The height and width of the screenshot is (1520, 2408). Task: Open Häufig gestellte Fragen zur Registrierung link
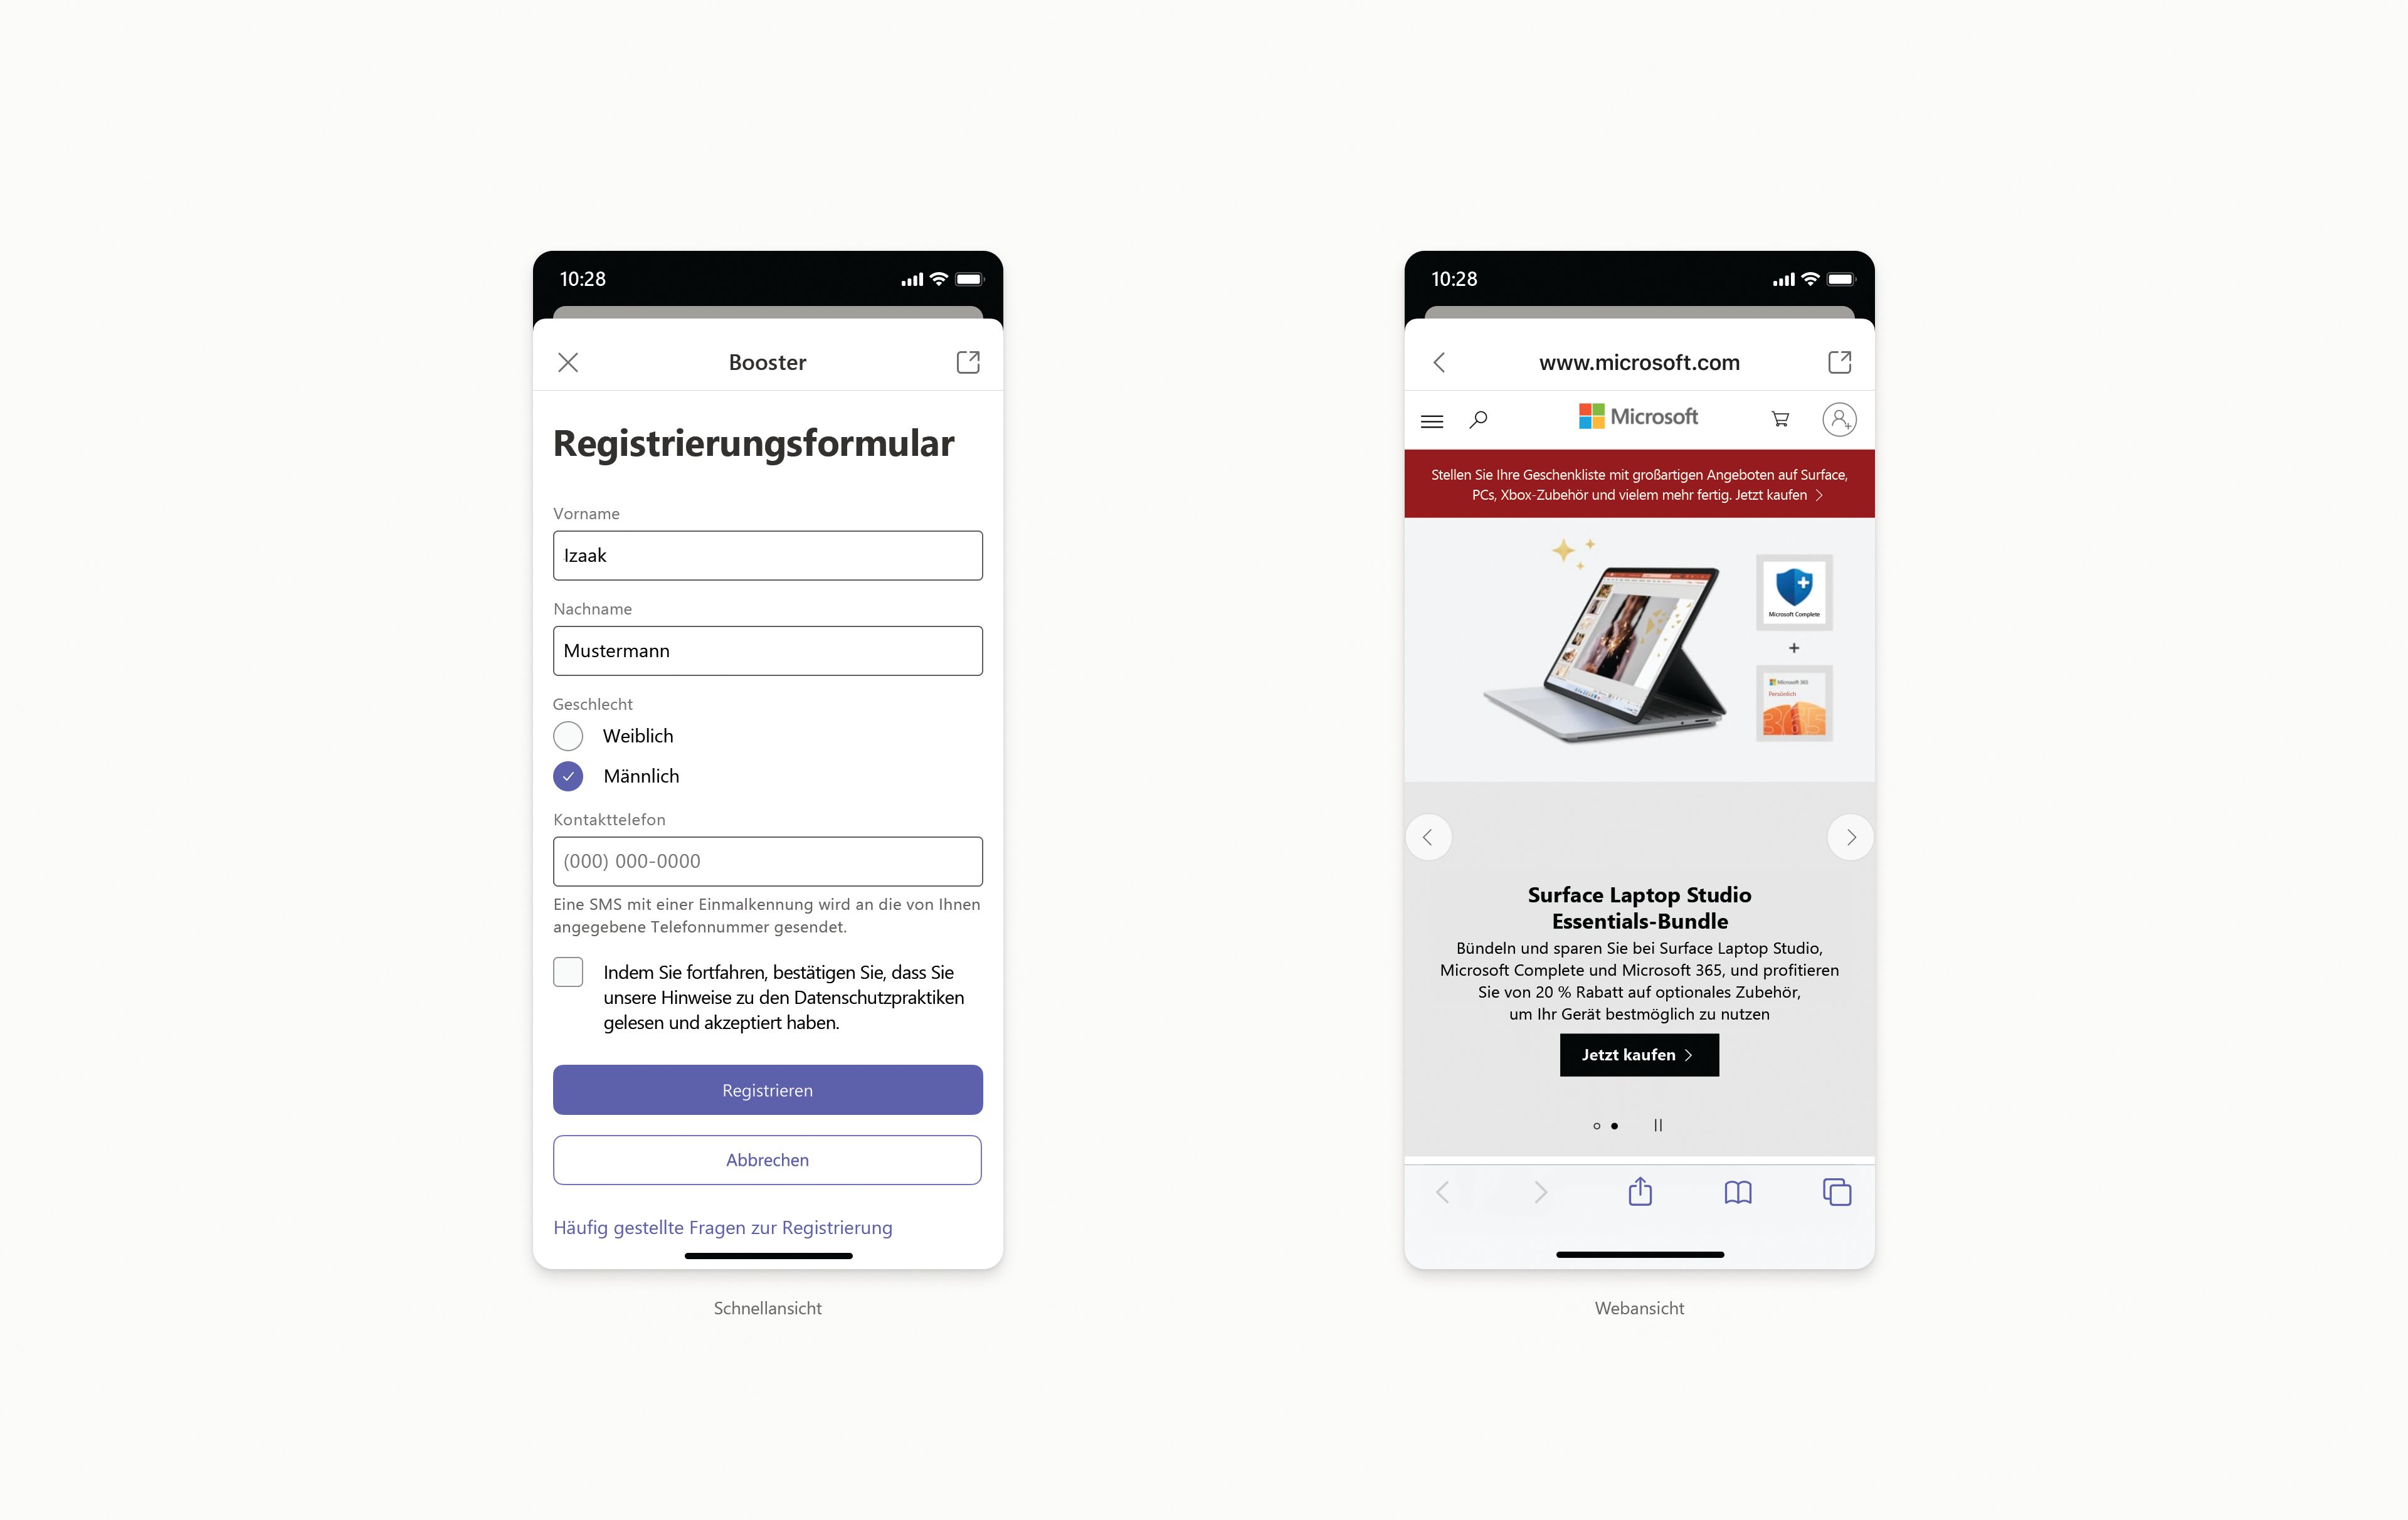click(723, 1226)
